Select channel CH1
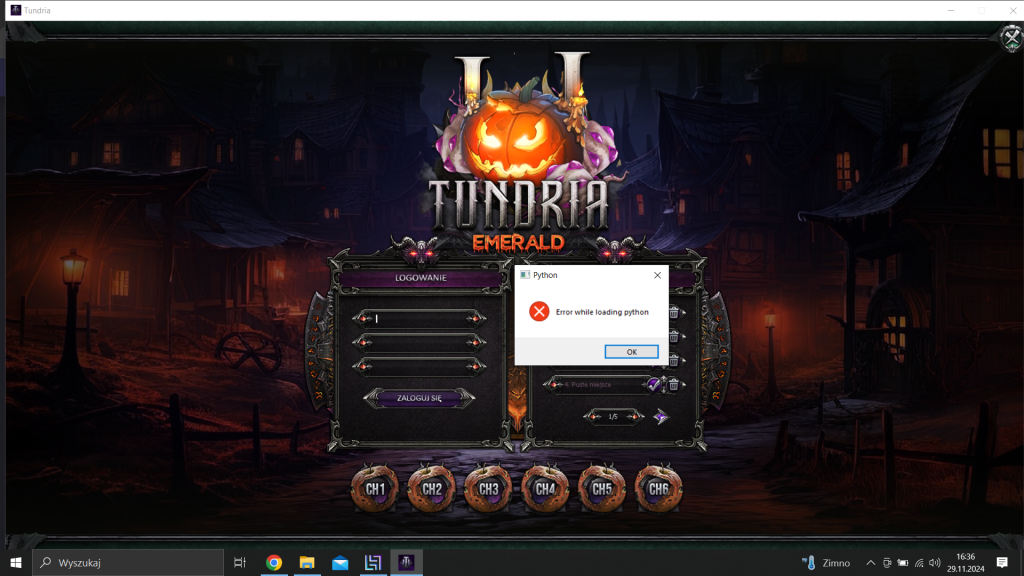 [x=375, y=488]
